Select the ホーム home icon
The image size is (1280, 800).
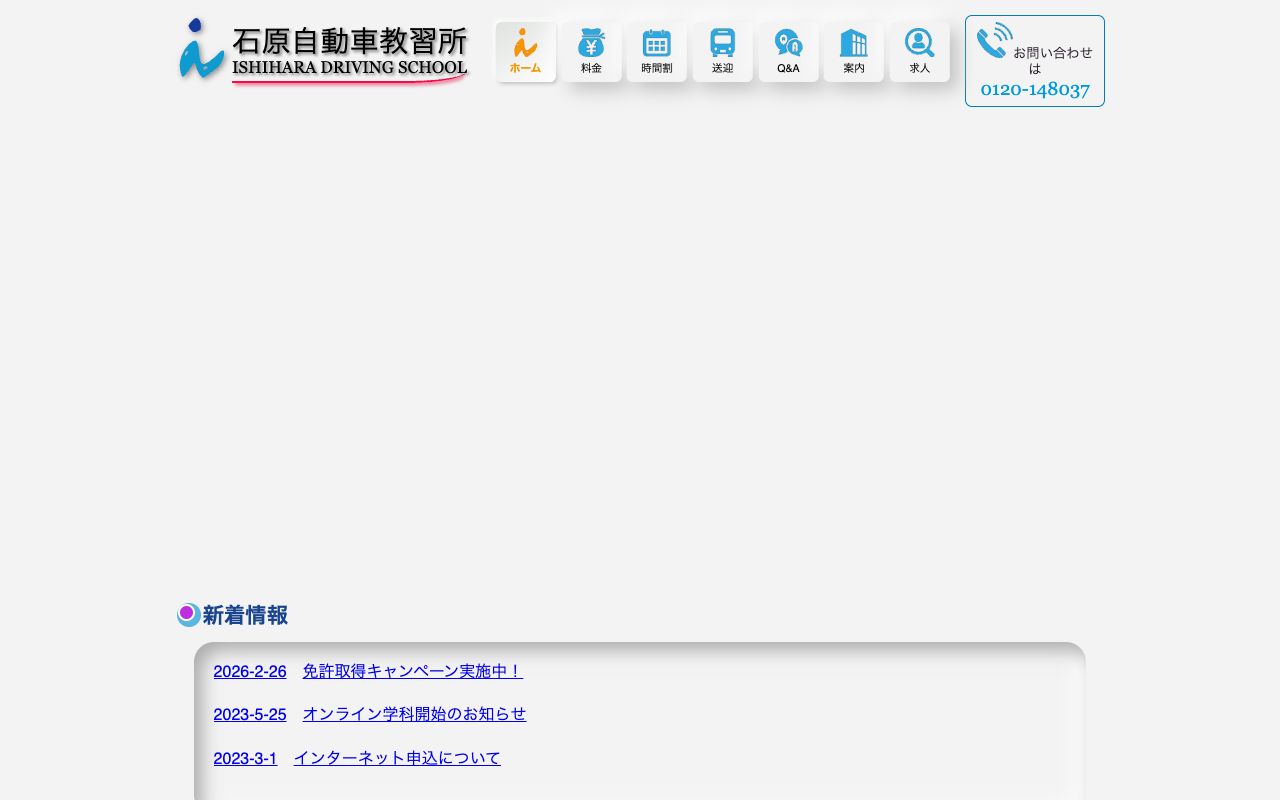coord(525,43)
